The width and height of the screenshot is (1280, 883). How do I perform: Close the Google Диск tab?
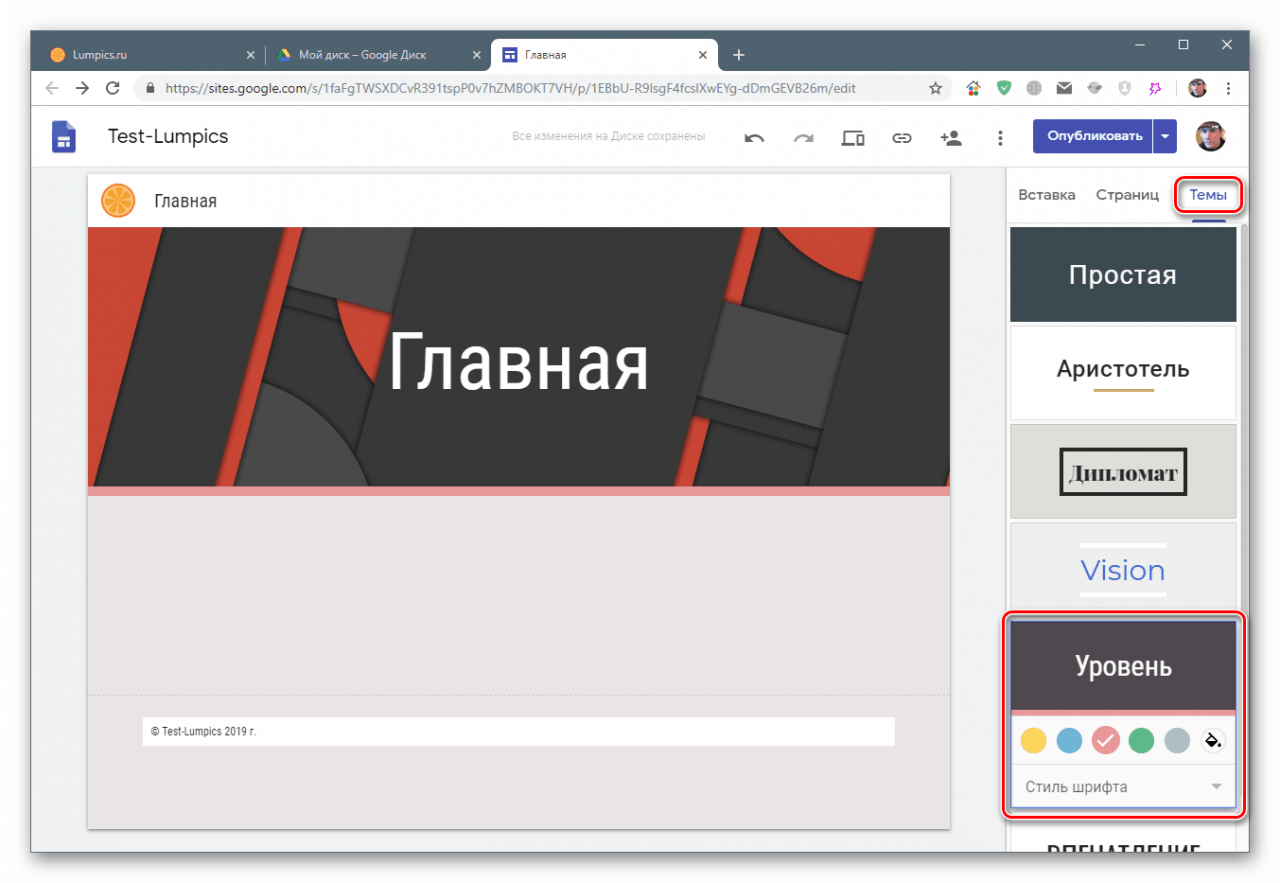coord(477,55)
